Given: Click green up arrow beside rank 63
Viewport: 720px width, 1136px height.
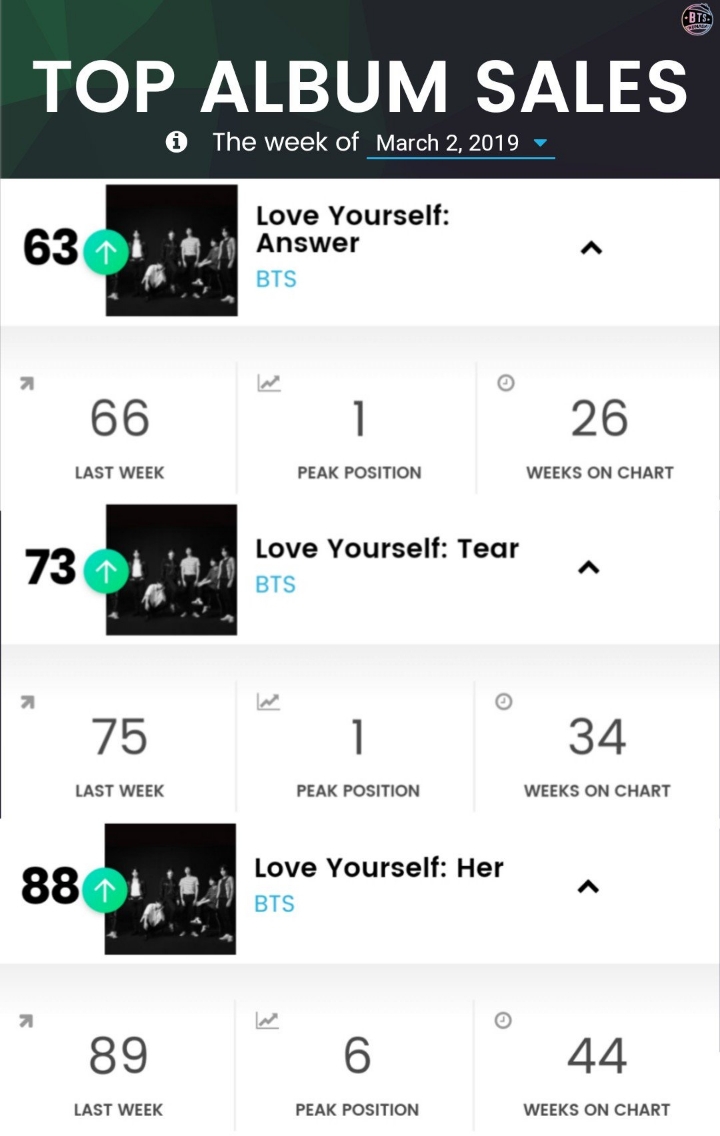Looking at the screenshot, I should click(x=106, y=252).
